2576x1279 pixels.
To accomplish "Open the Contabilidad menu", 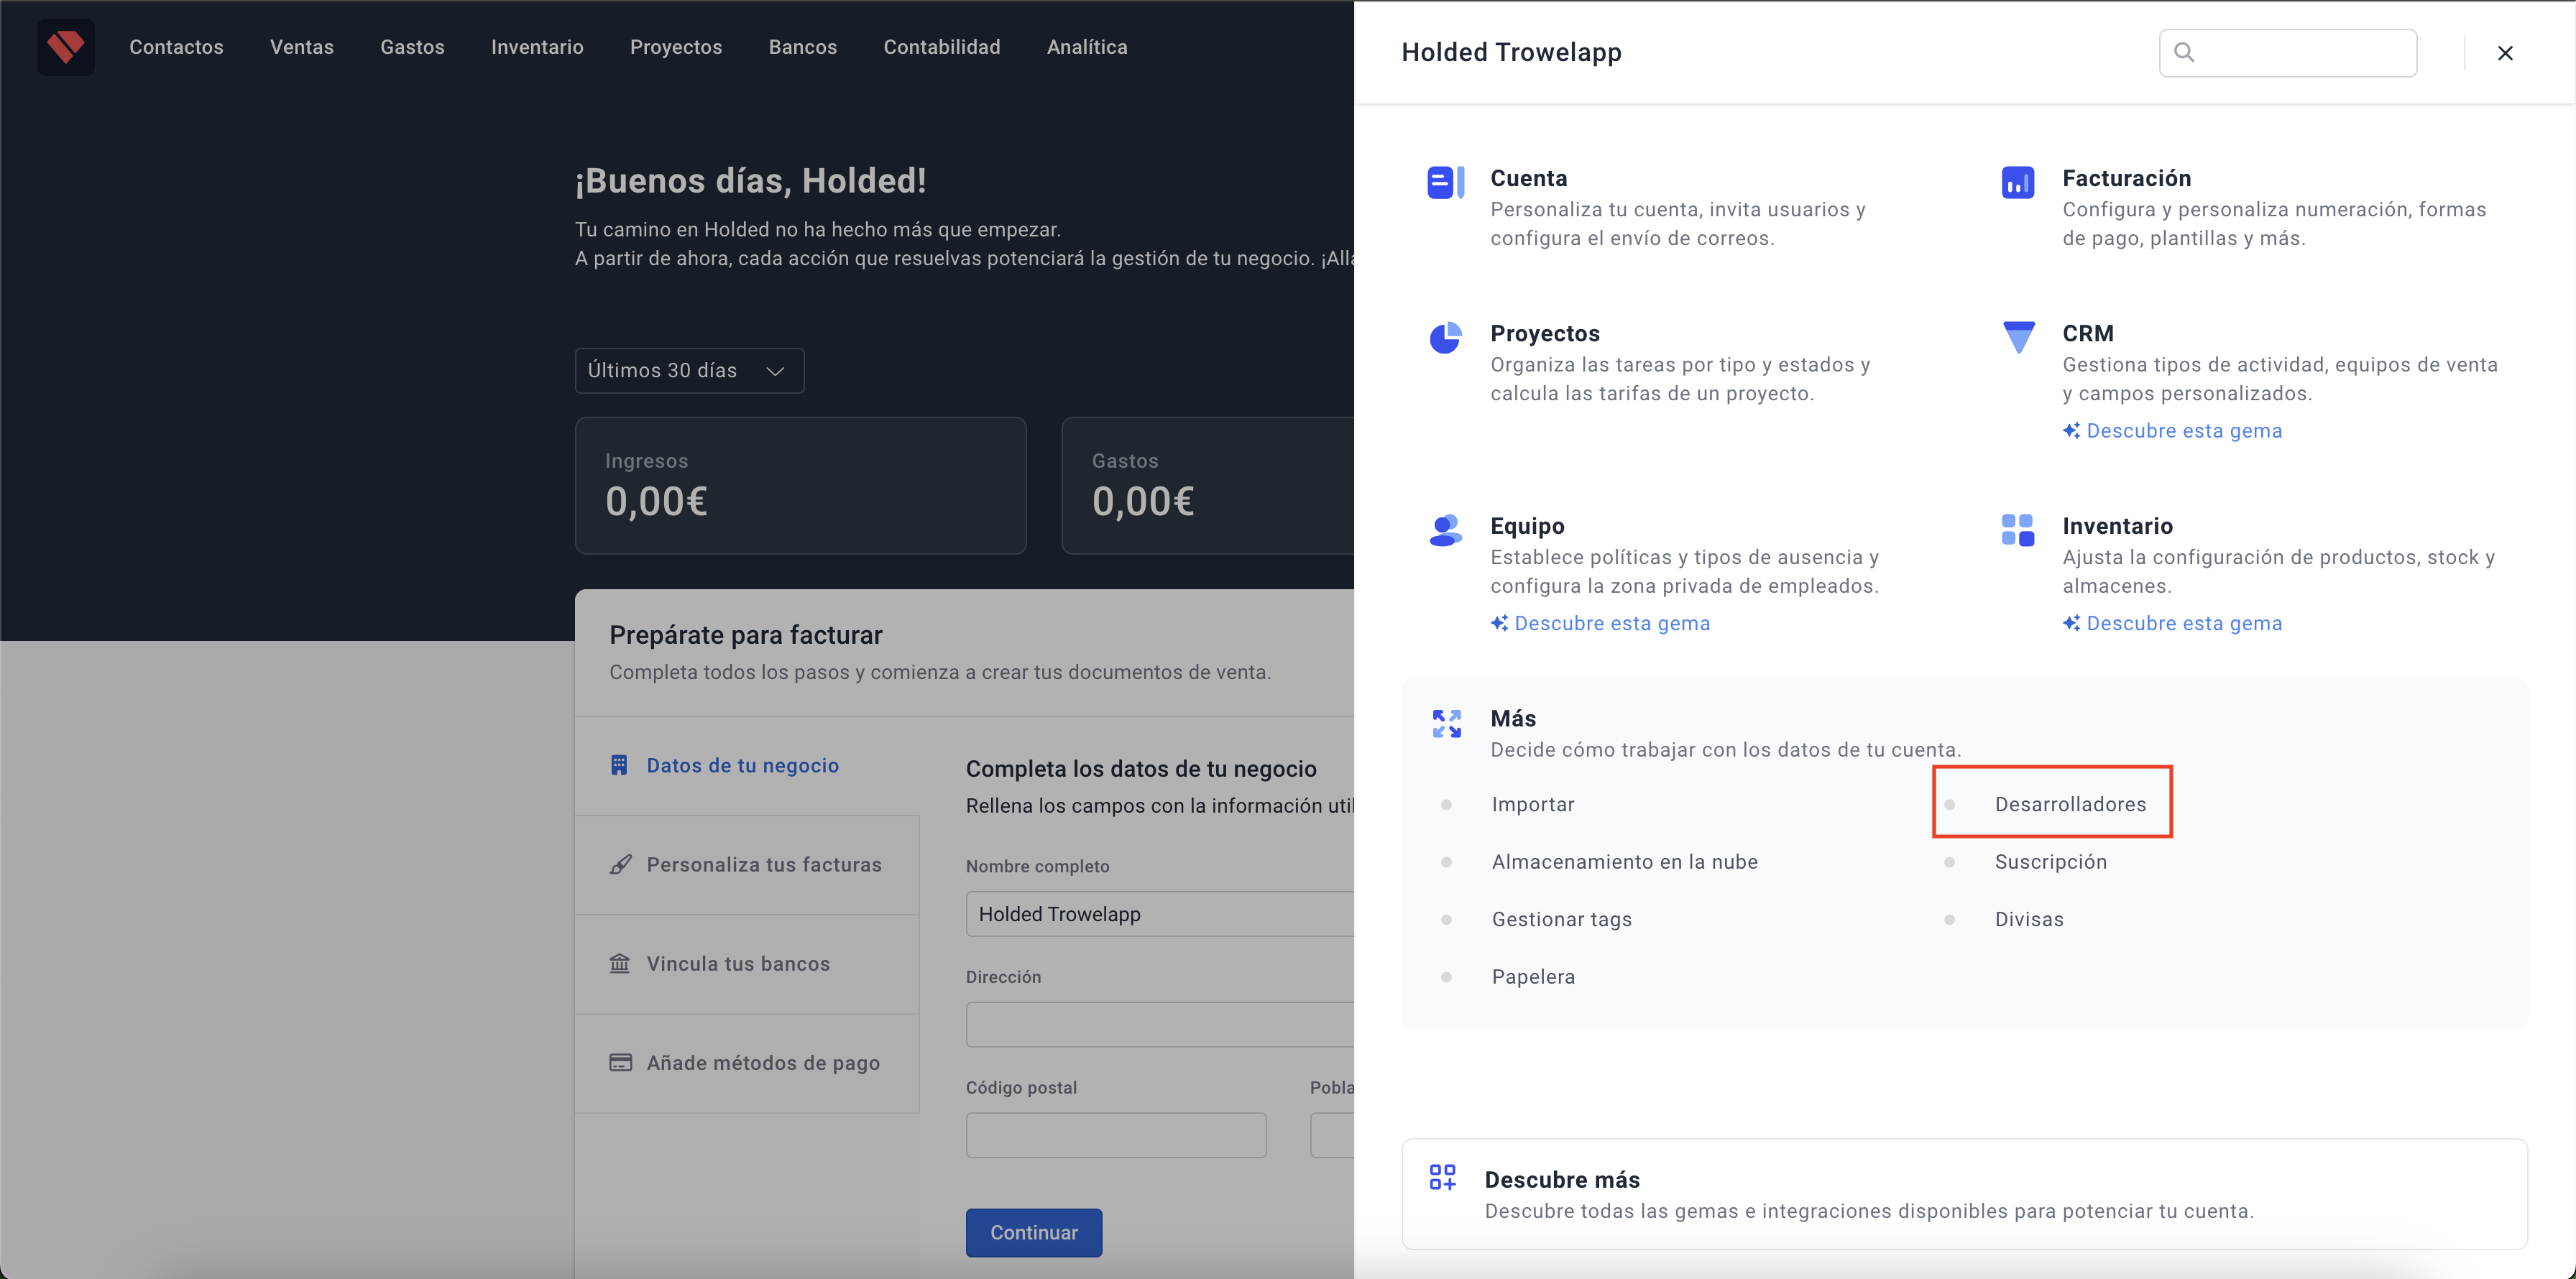I will pos(941,47).
